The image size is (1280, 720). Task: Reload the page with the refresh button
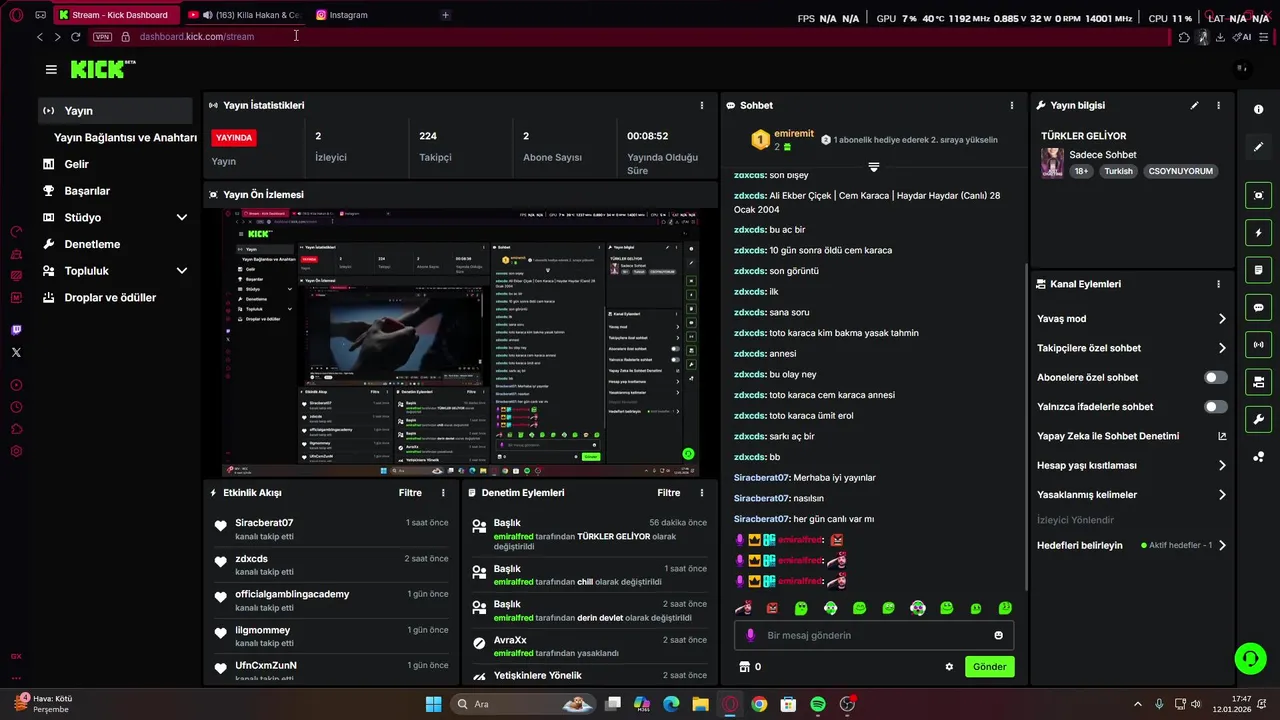click(x=75, y=37)
